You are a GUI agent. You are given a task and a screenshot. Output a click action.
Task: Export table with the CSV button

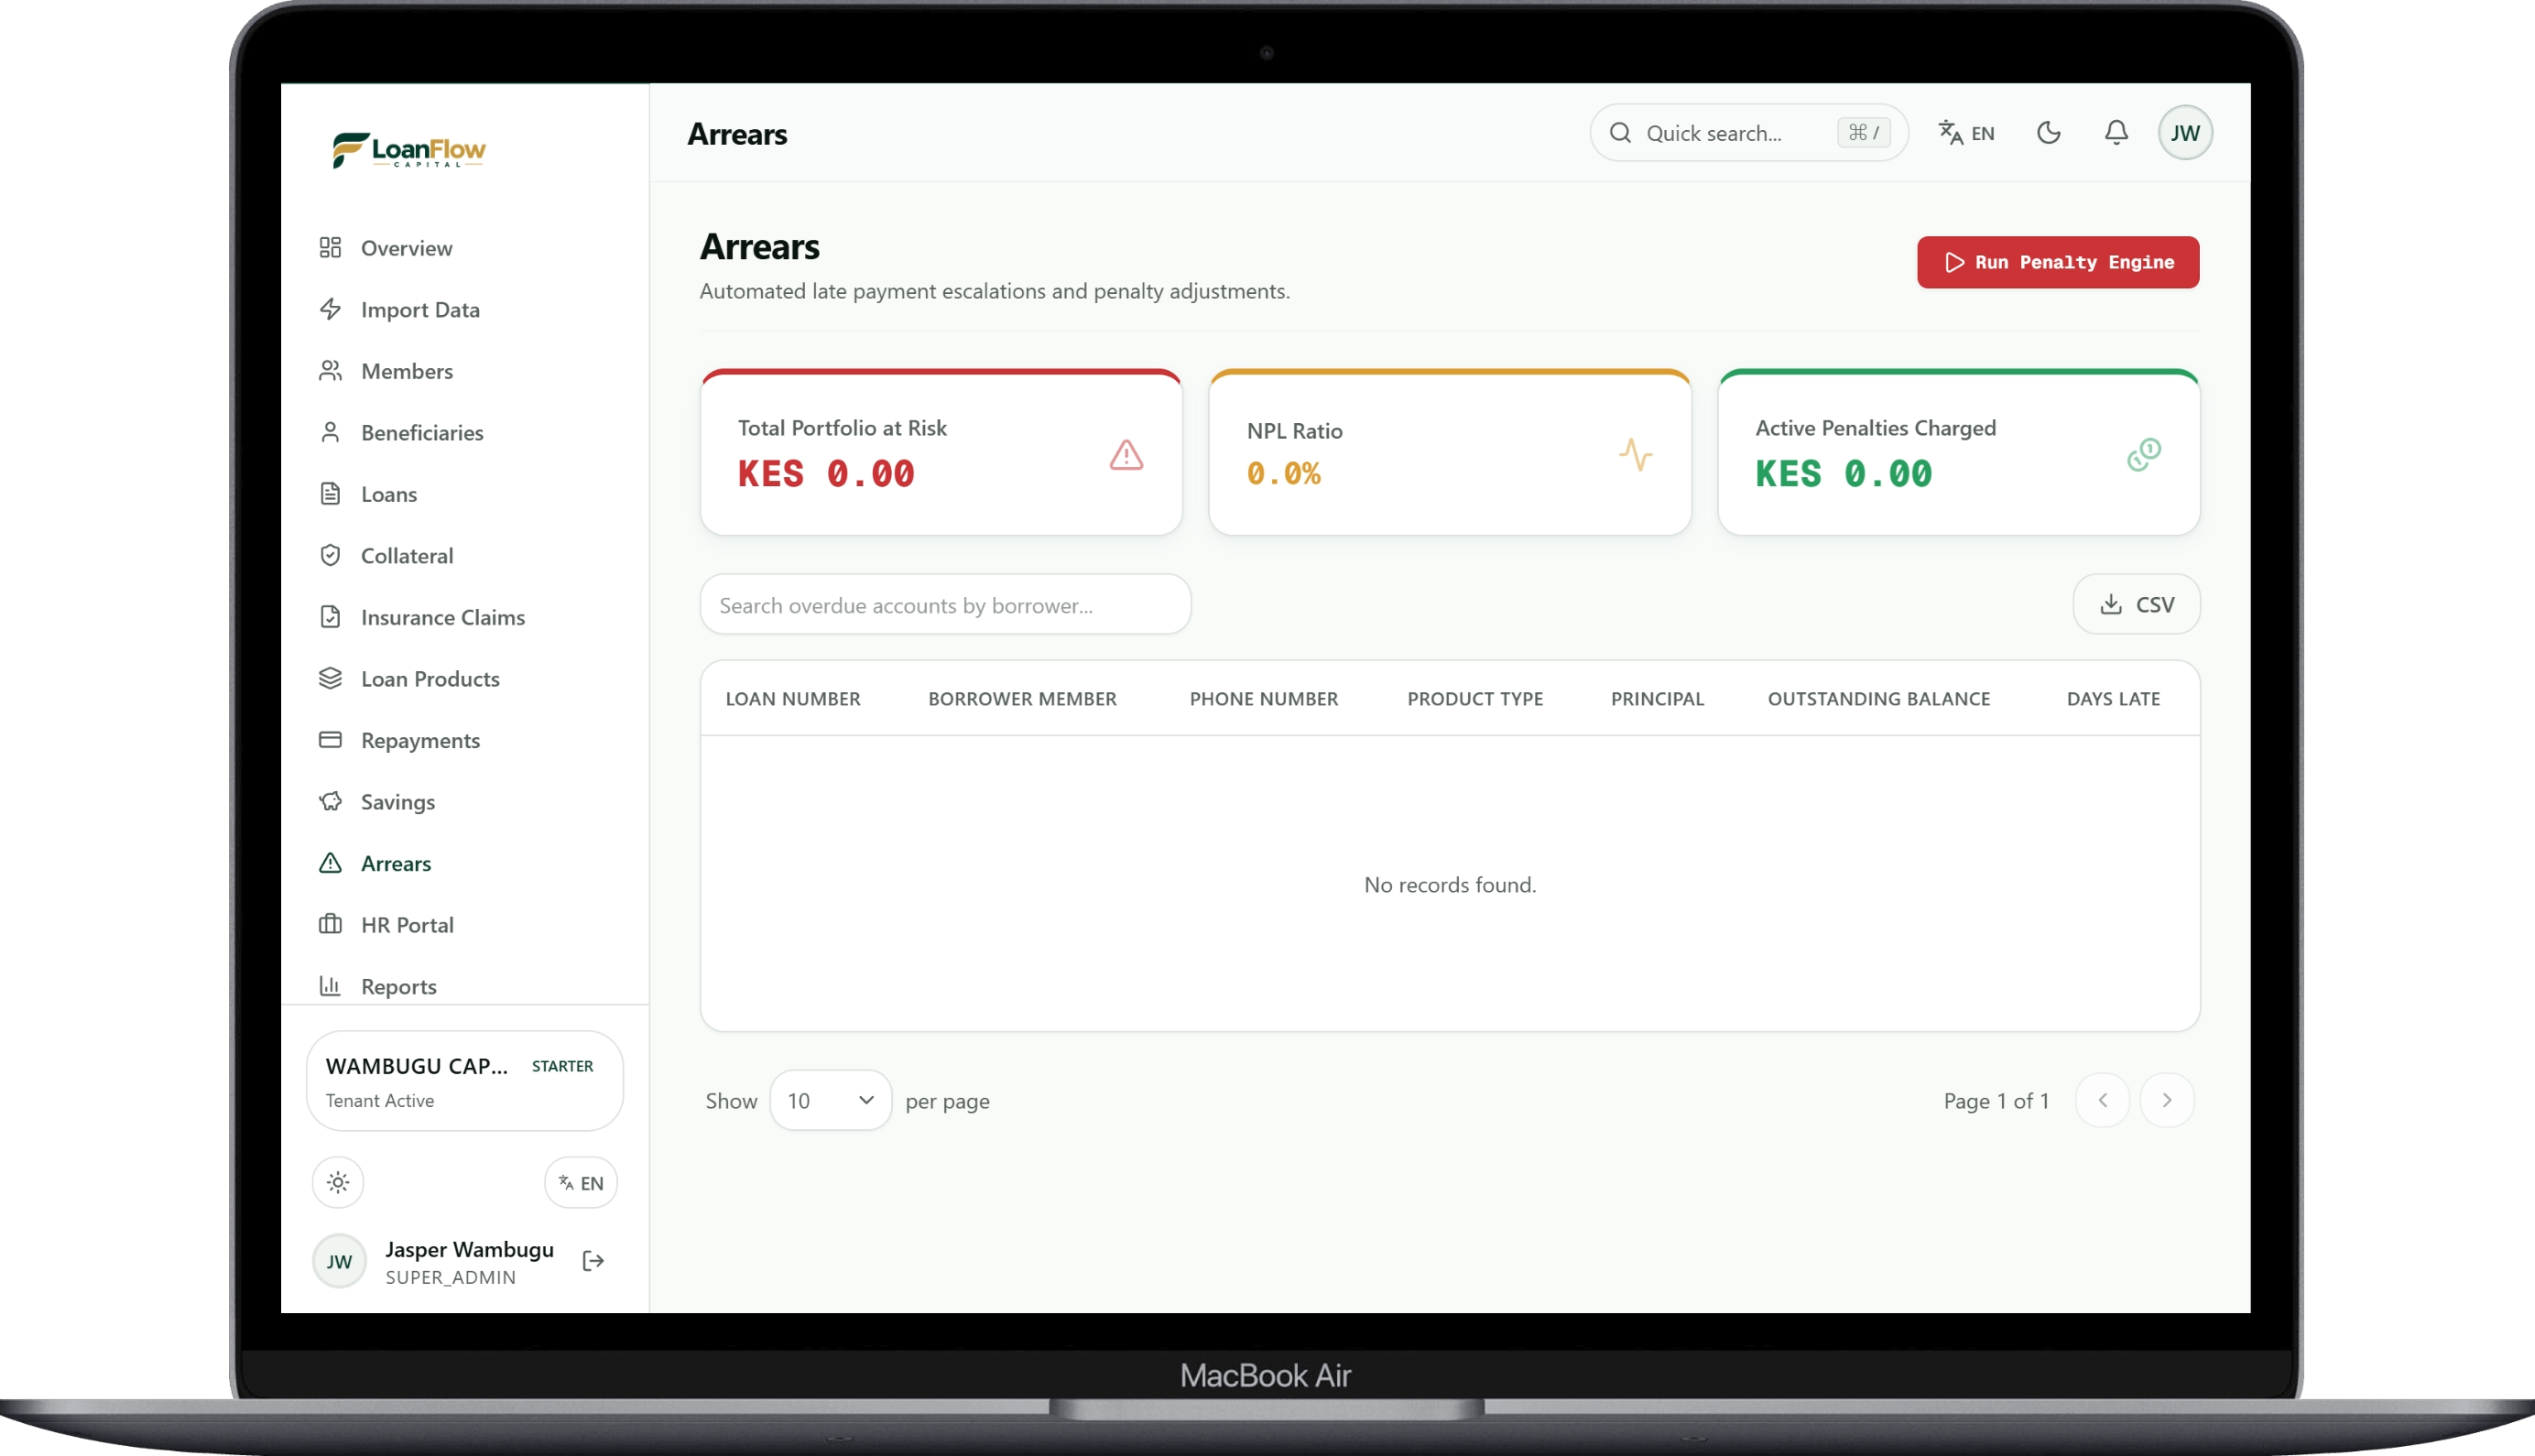[x=2136, y=604]
